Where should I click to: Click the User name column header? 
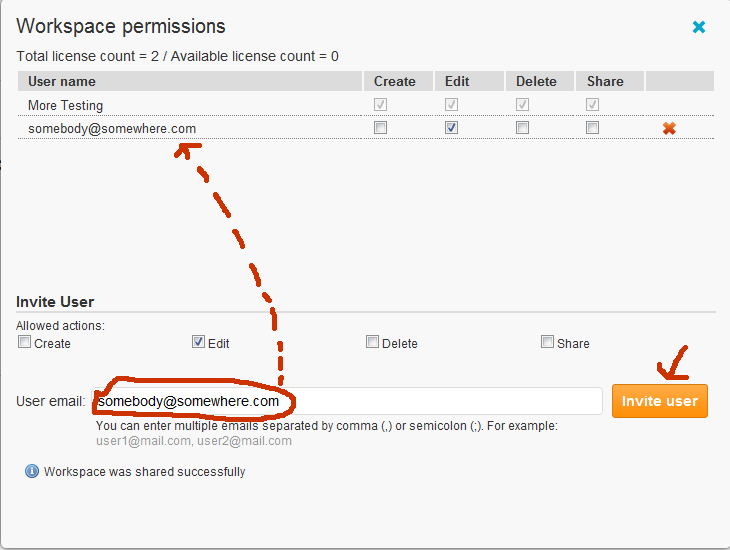click(62, 81)
